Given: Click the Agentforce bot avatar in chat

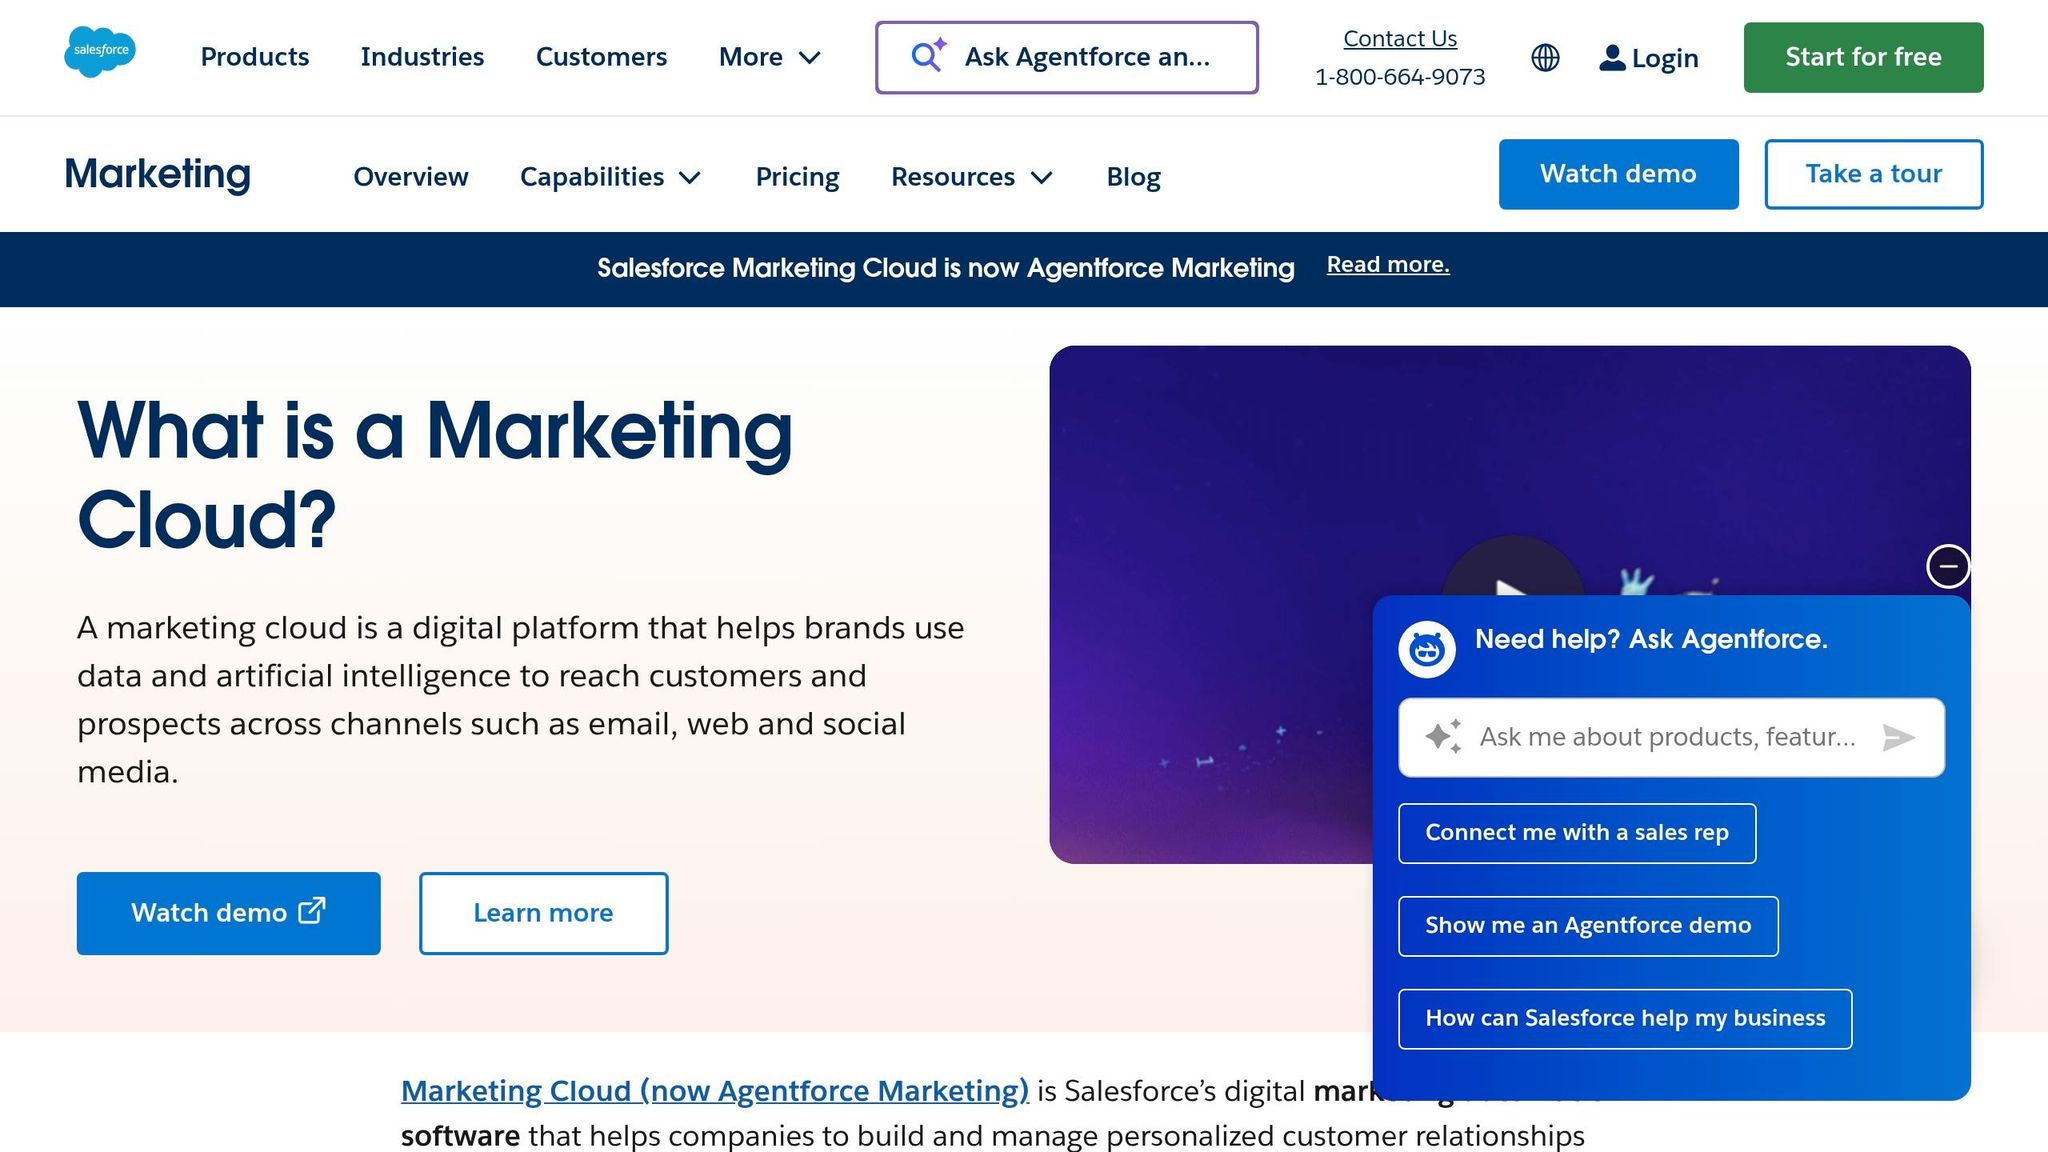Looking at the screenshot, I should pyautogui.click(x=1427, y=648).
